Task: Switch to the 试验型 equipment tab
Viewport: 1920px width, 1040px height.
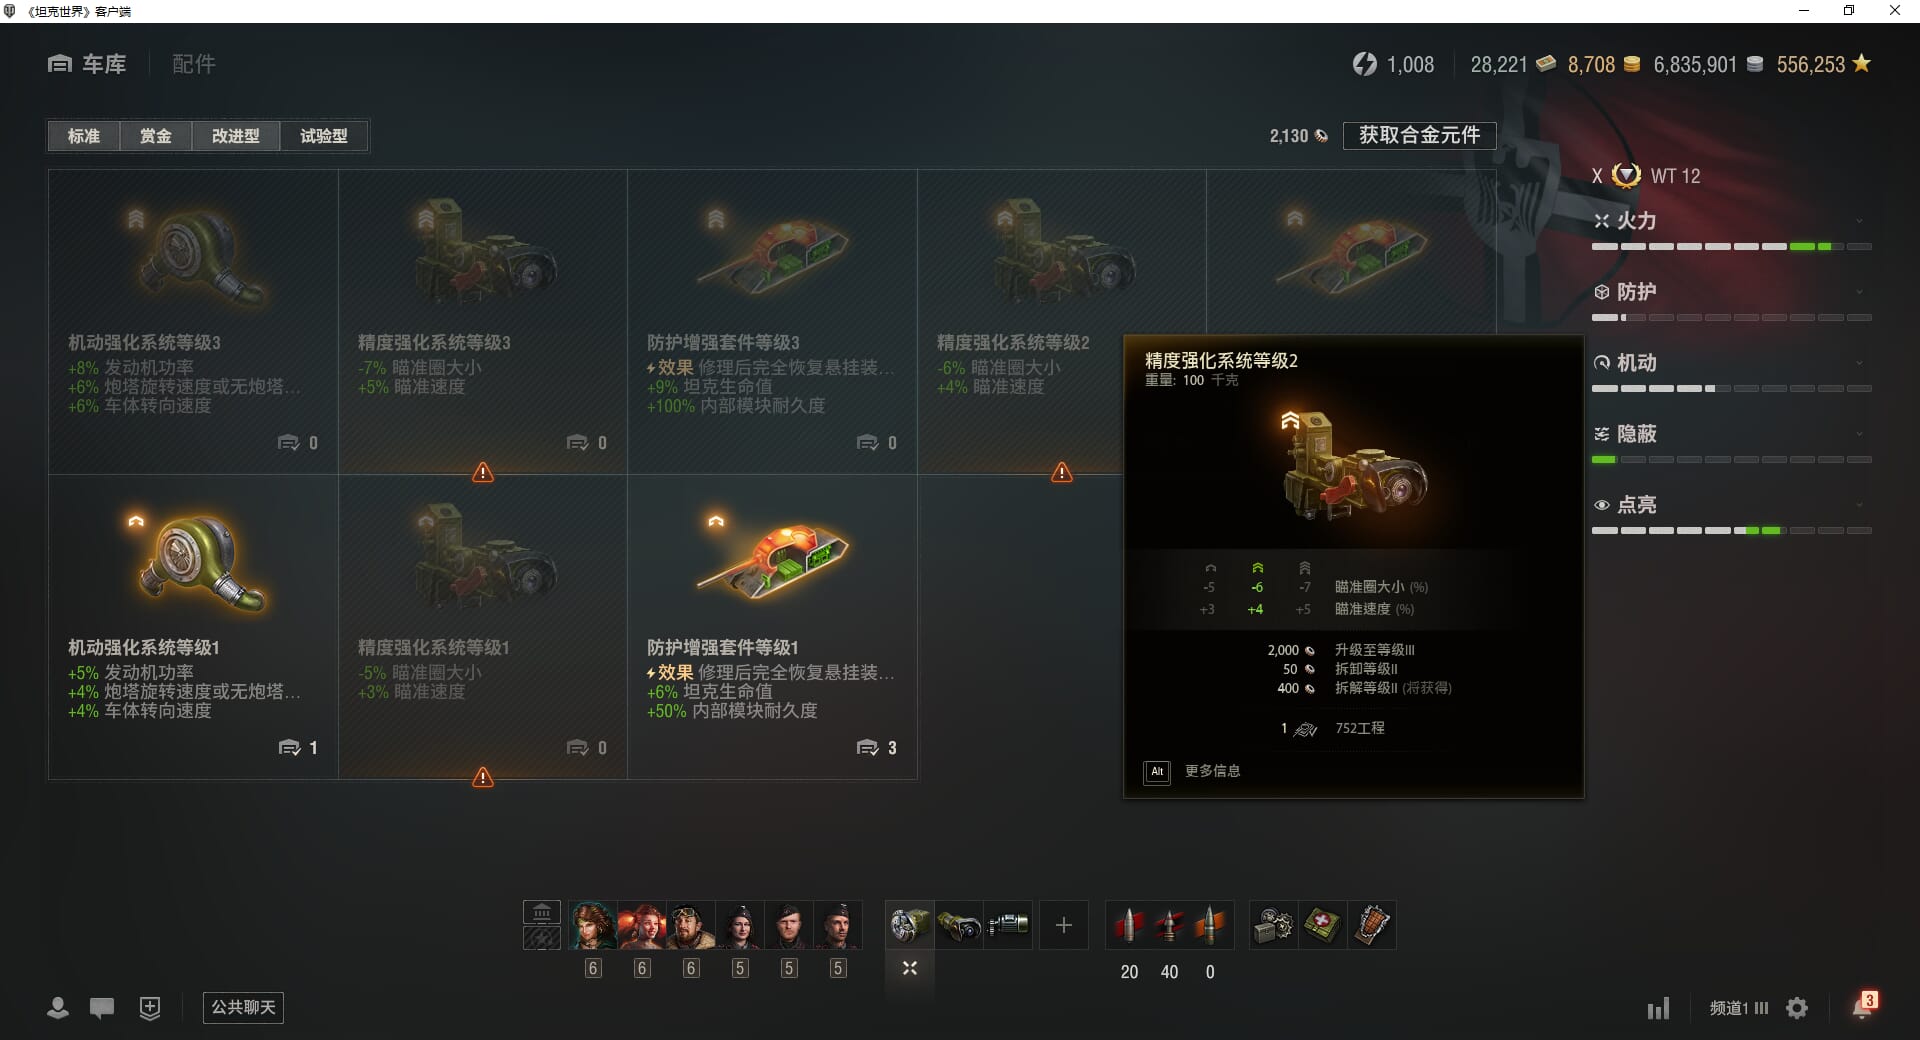Action: point(324,136)
